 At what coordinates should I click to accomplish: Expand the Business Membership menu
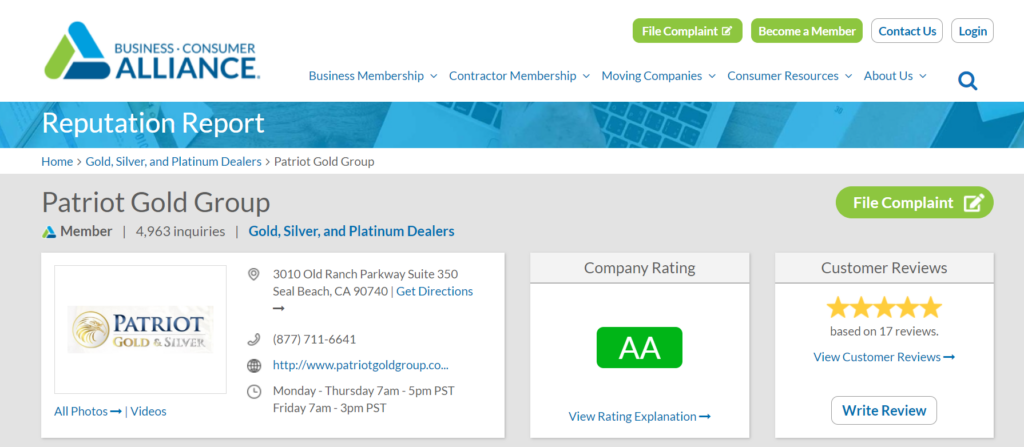(373, 76)
